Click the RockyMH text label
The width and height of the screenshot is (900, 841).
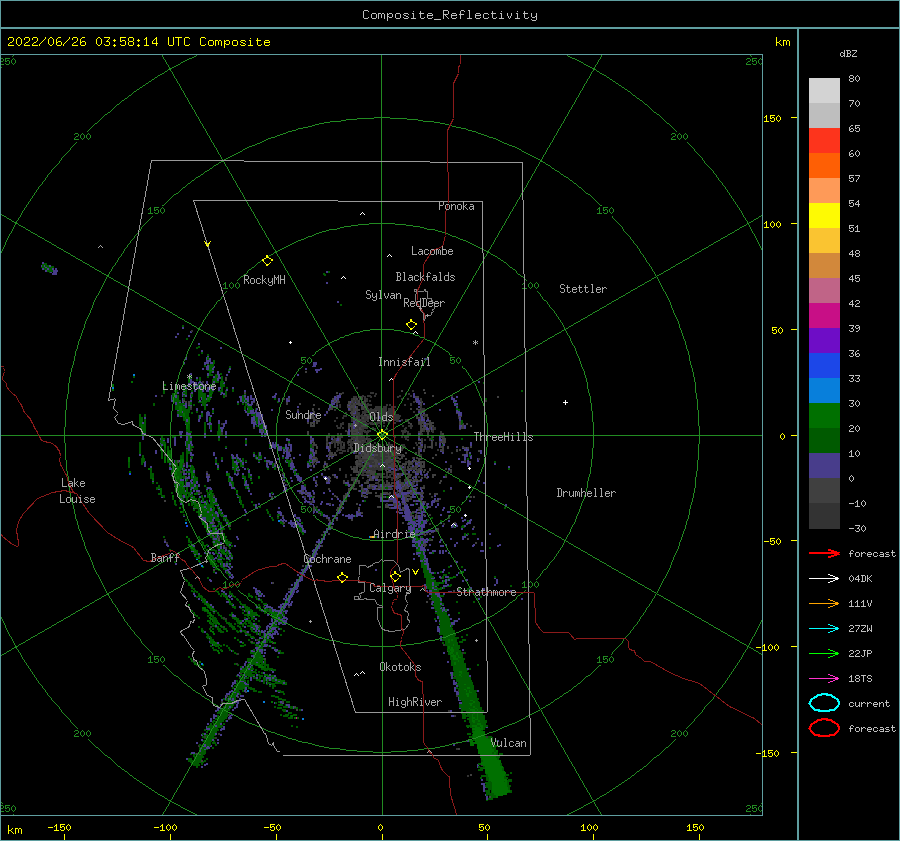point(264,280)
